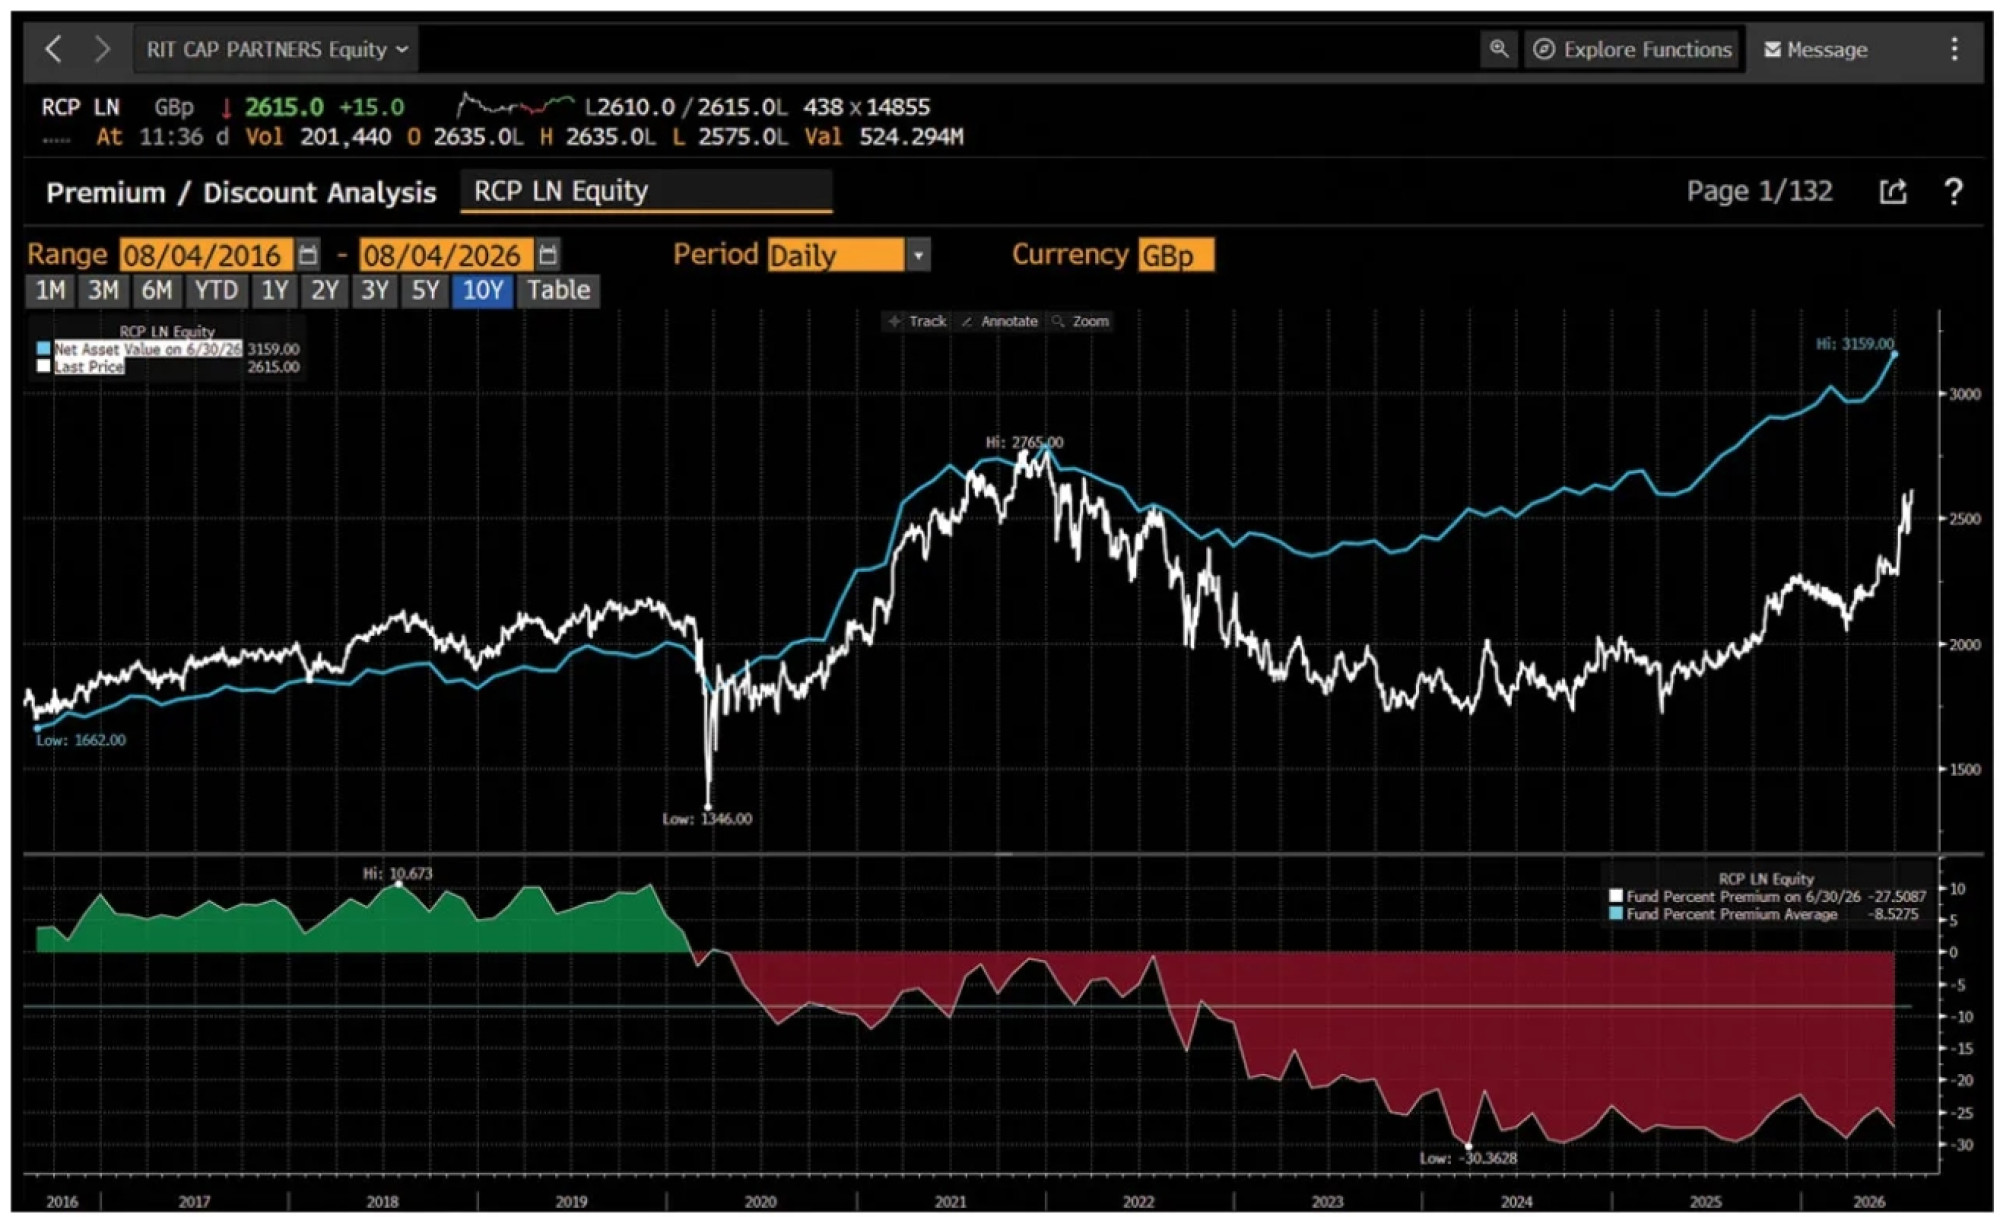Click the Vol 201,440 value
Image resolution: width=2000 pixels, height=1217 pixels.
[x=345, y=137]
